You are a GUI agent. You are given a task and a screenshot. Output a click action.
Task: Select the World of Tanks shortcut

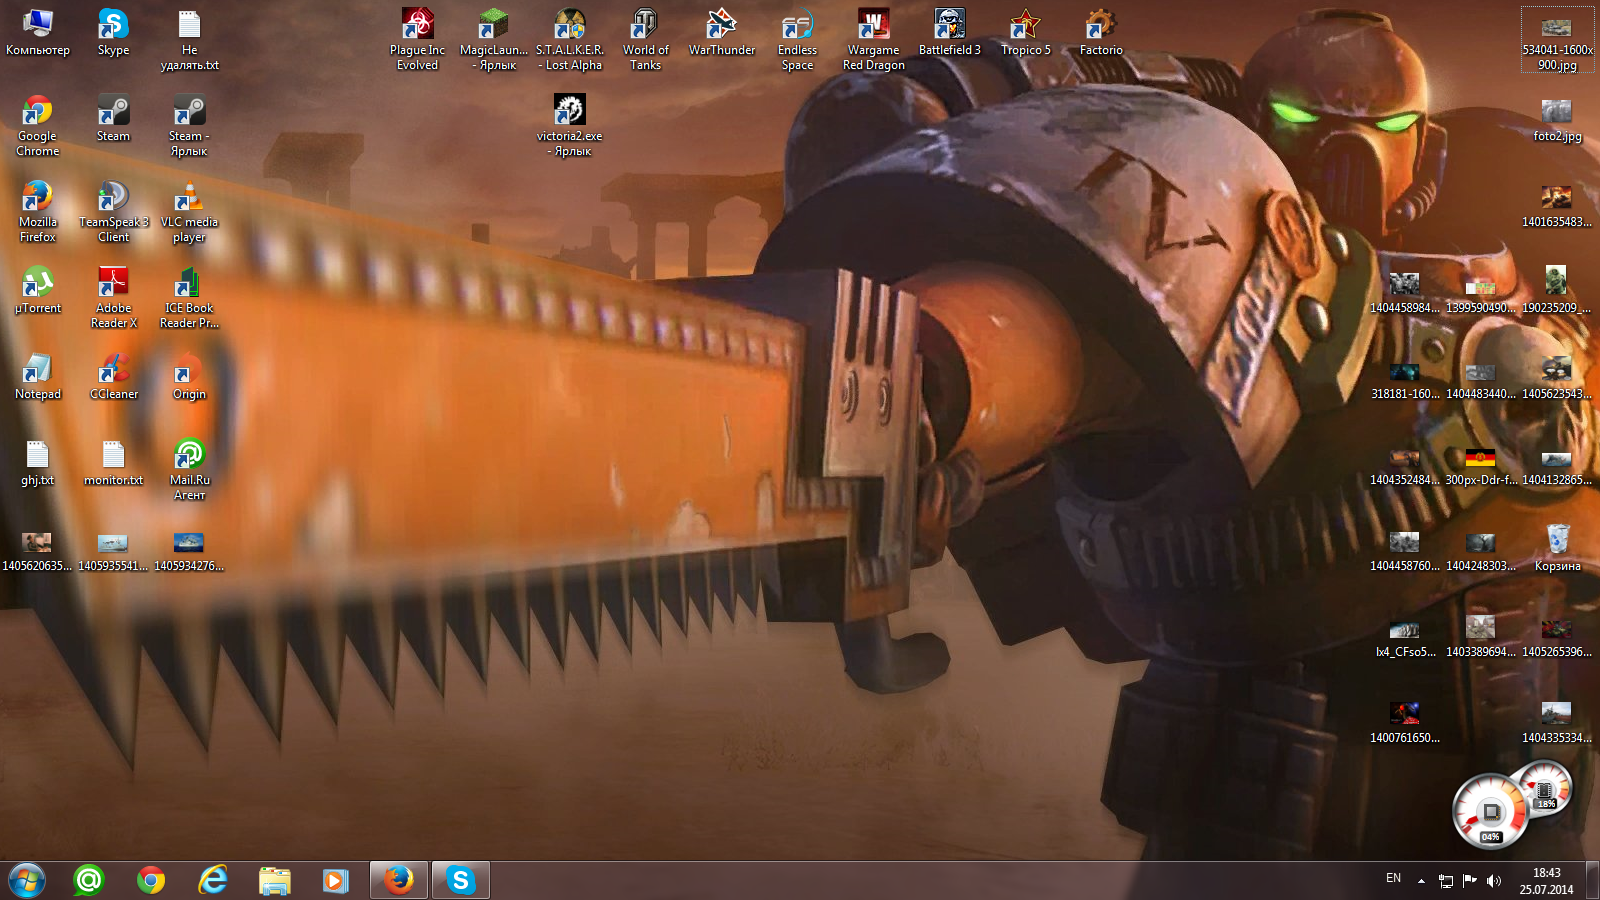645,40
